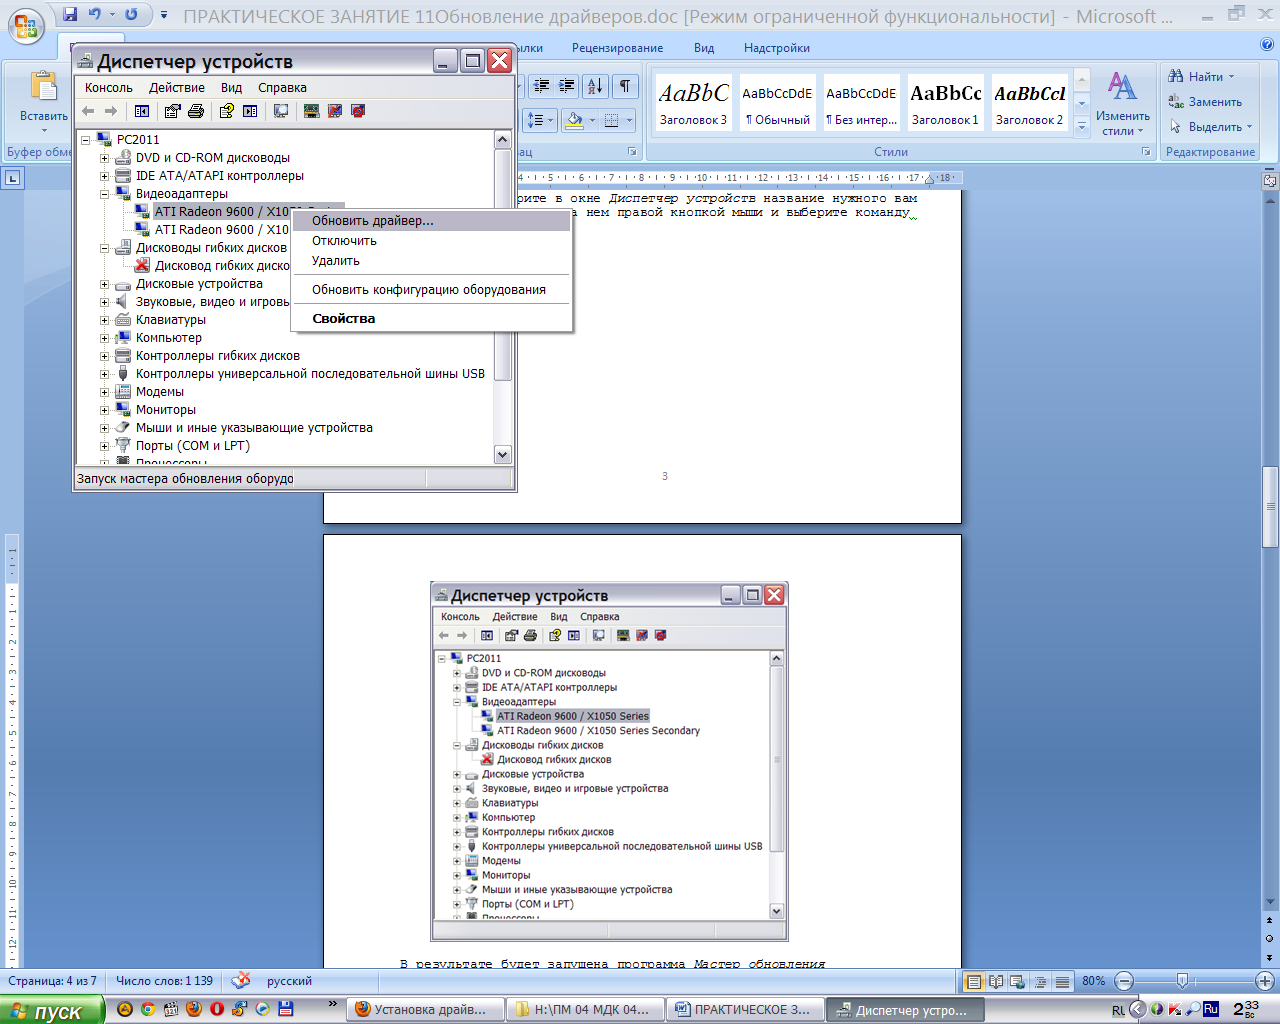Open Действие menu in Device Manager
Image resolution: width=1280 pixels, height=1024 pixels.
[177, 88]
